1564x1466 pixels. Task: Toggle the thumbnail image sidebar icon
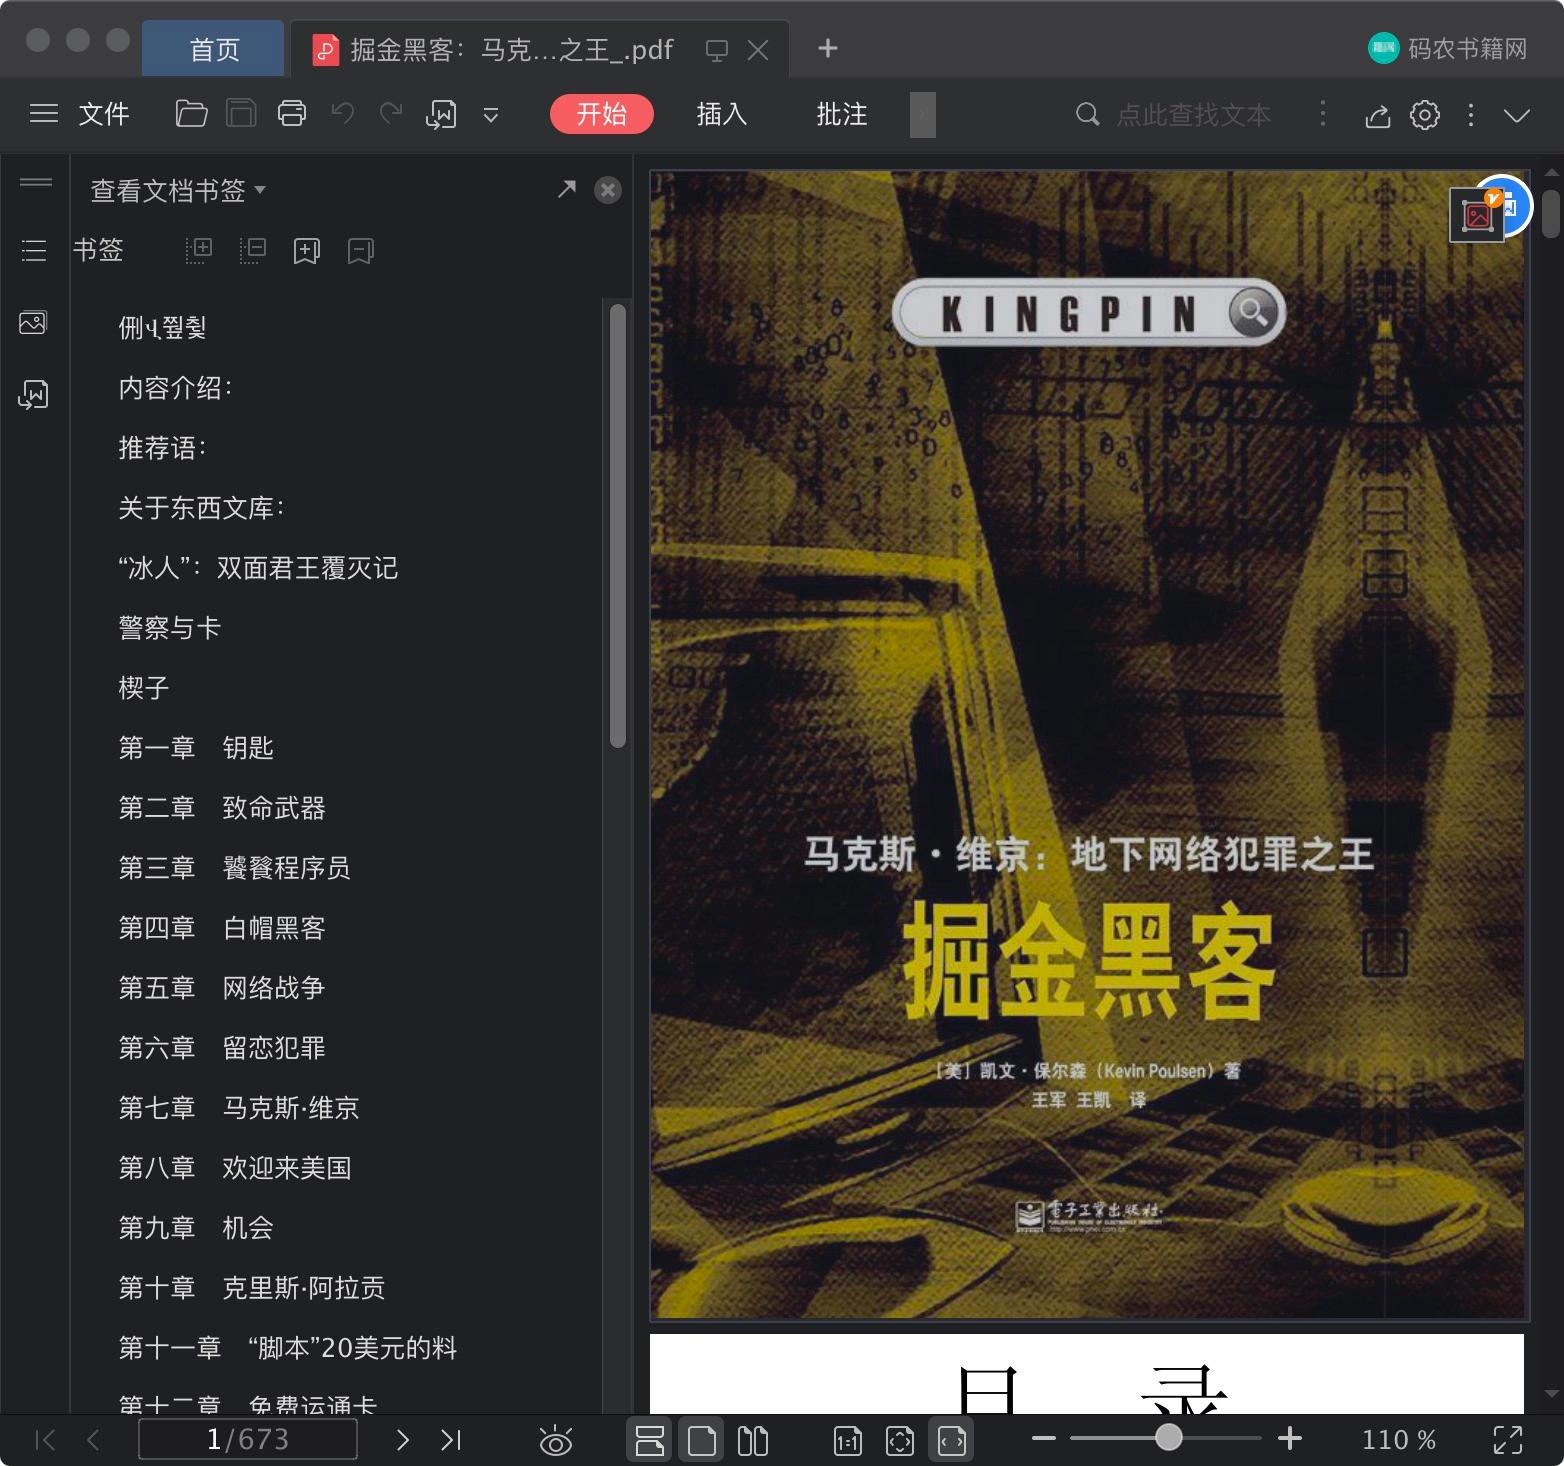[33, 322]
